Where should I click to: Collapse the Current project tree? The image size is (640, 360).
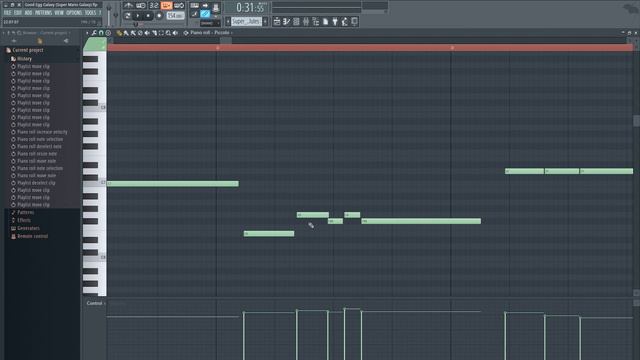[28, 50]
